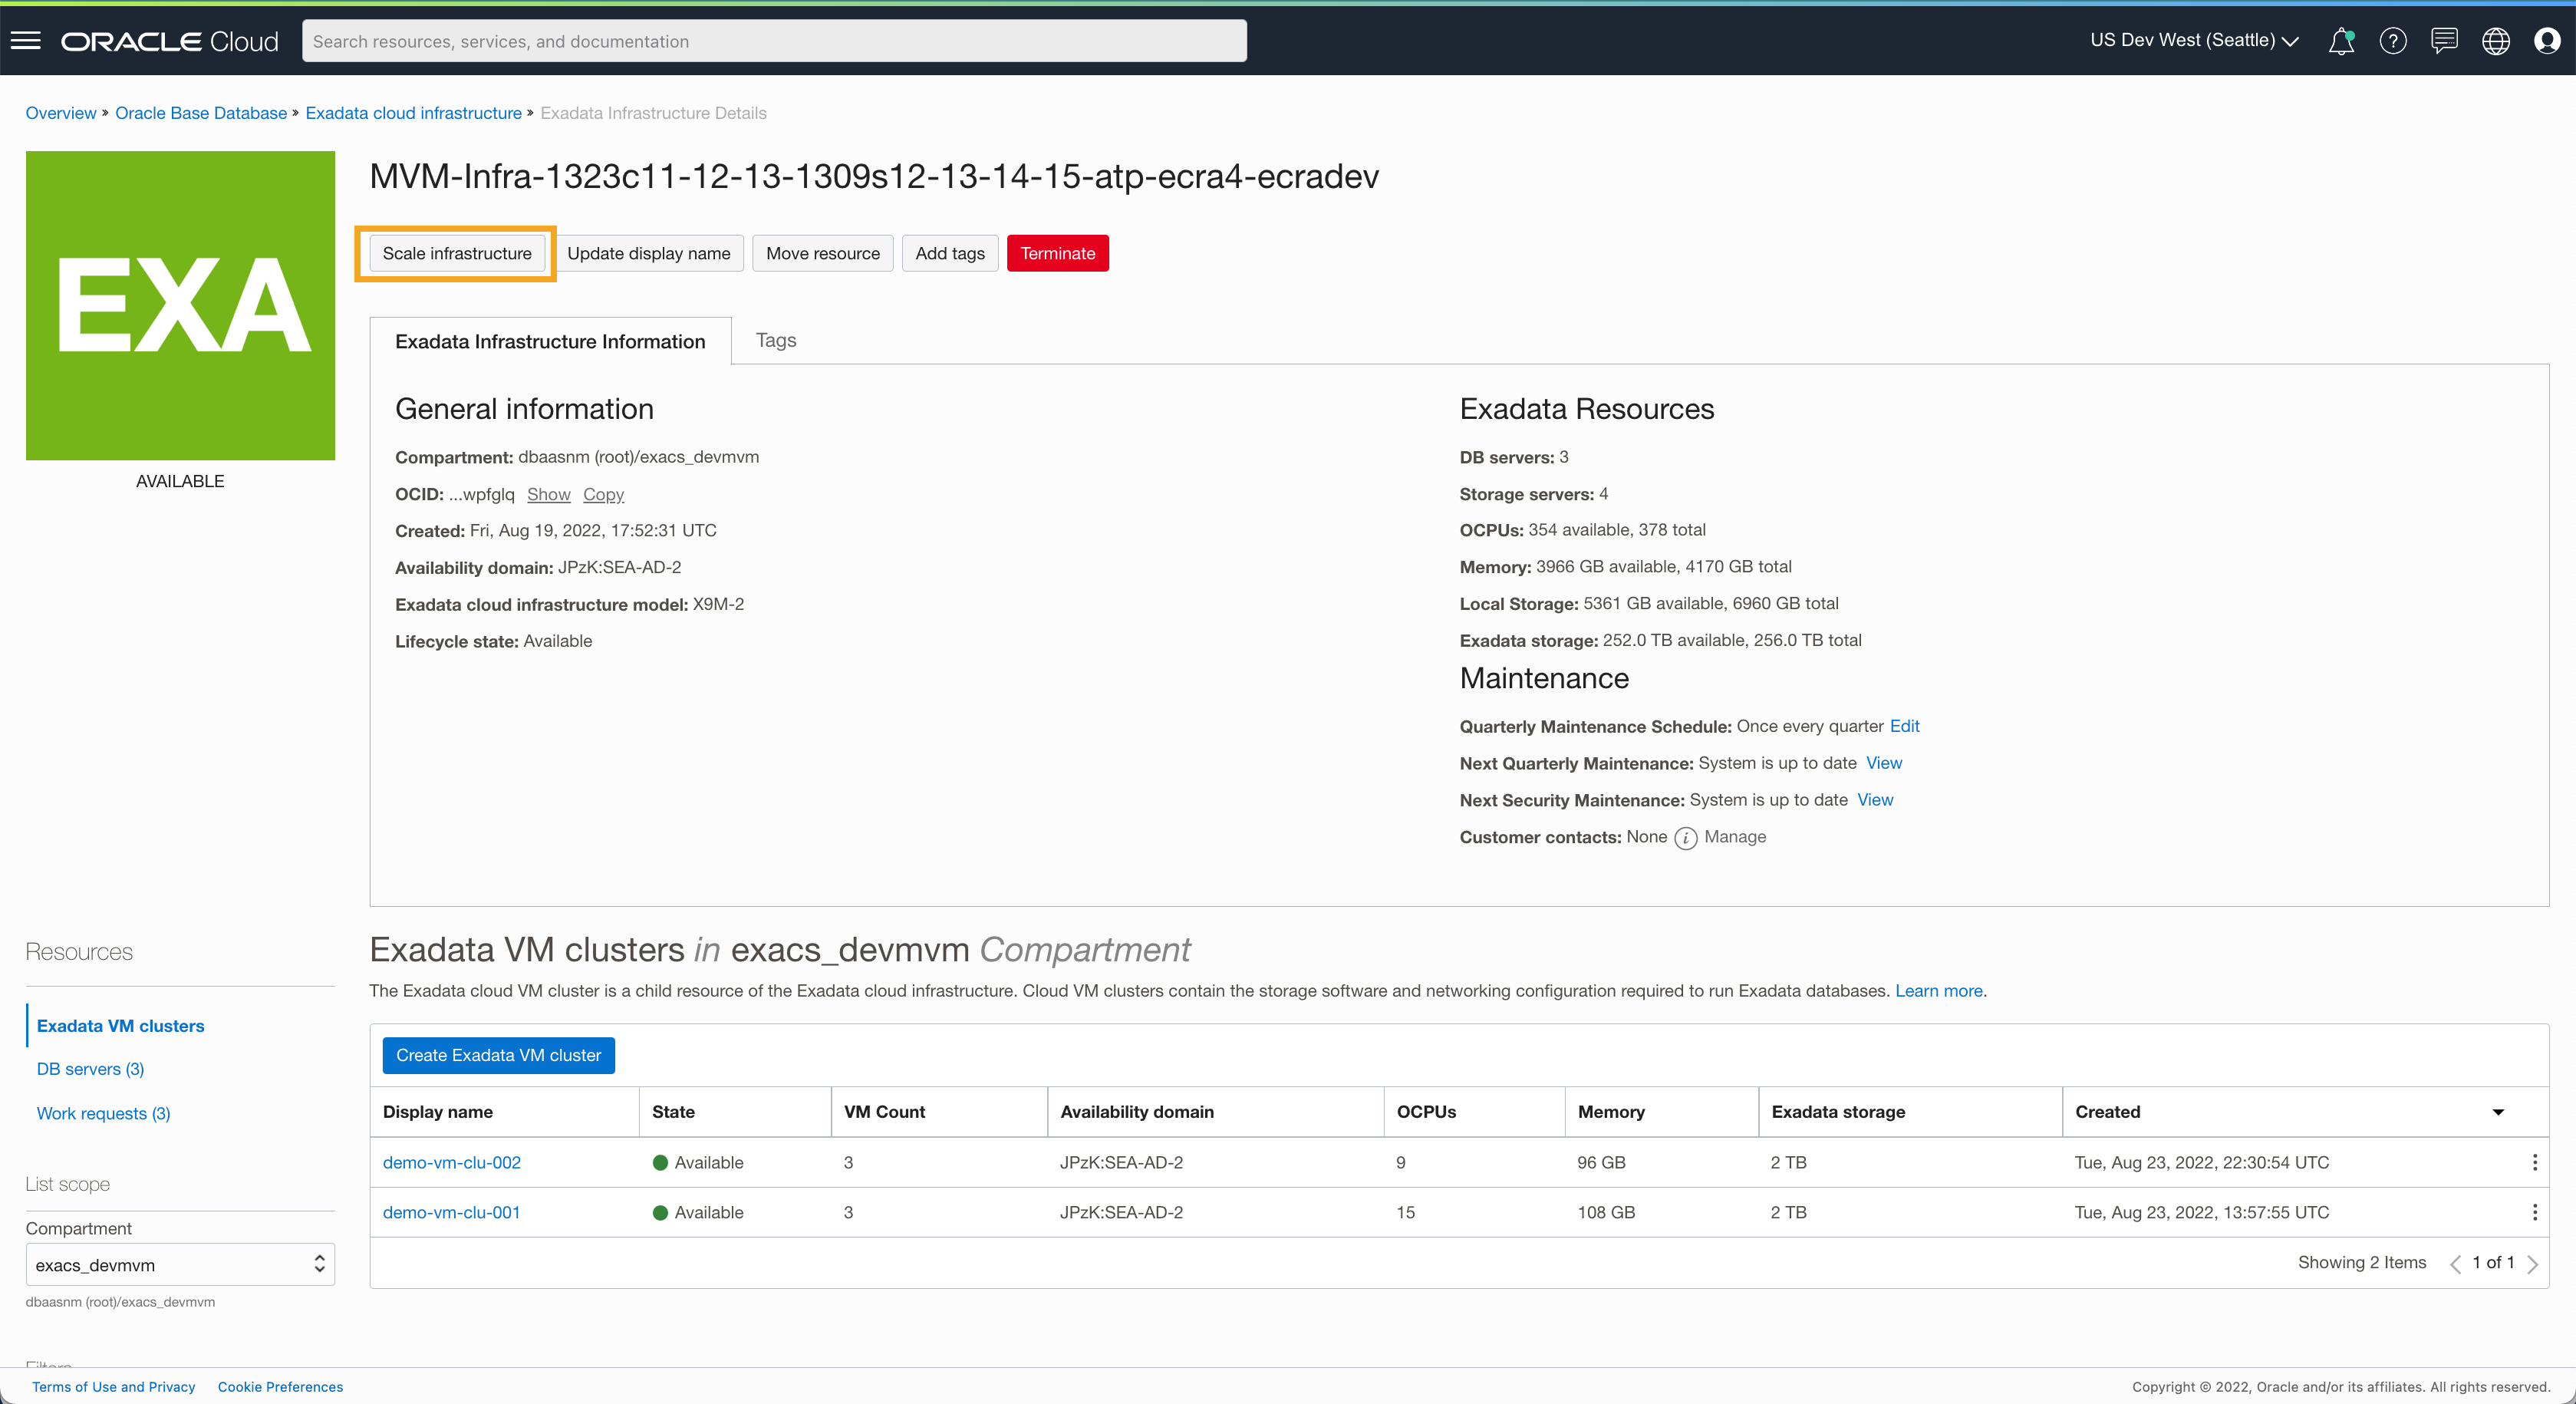Click the customer contacts info icon
The image size is (2576, 1404).
(x=1685, y=838)
